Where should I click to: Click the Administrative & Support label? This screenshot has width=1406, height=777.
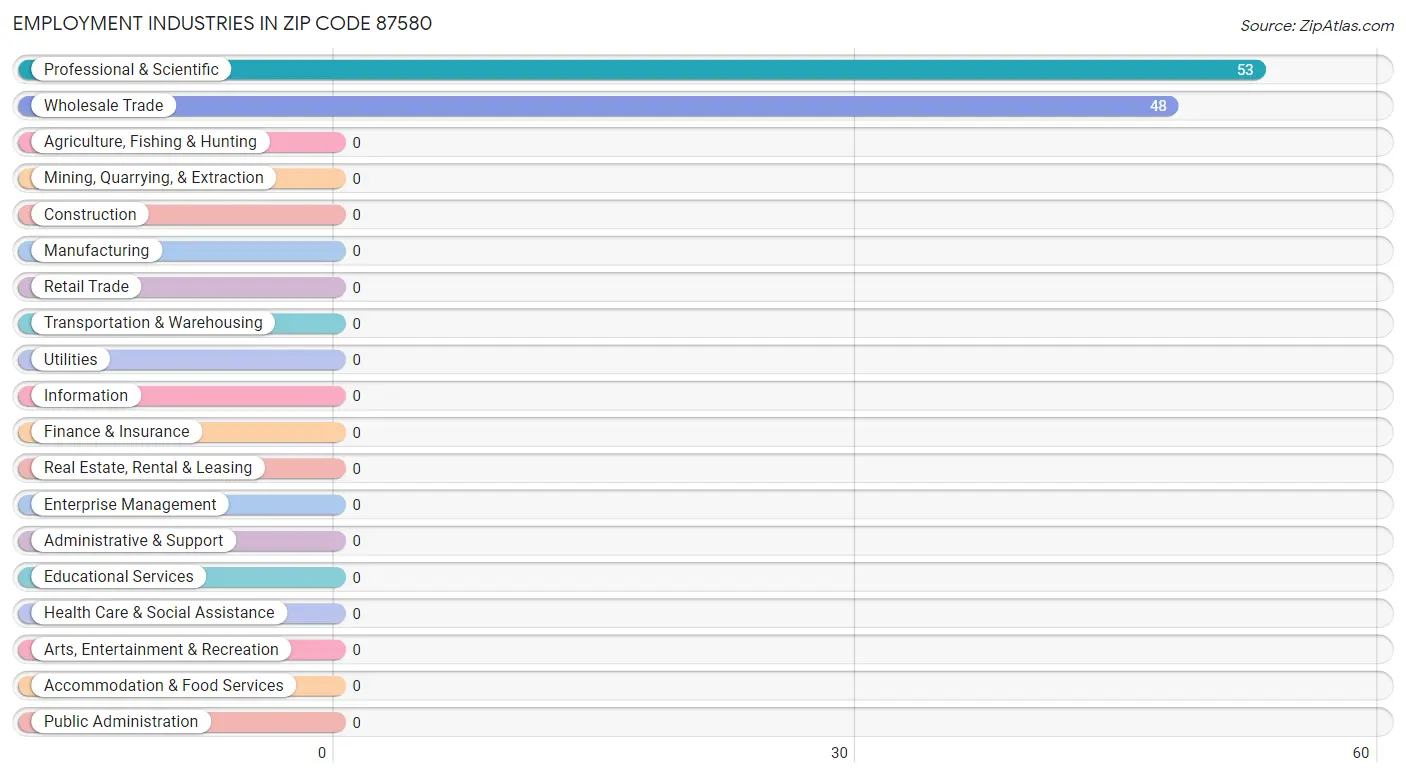click(x=134, y=540)
